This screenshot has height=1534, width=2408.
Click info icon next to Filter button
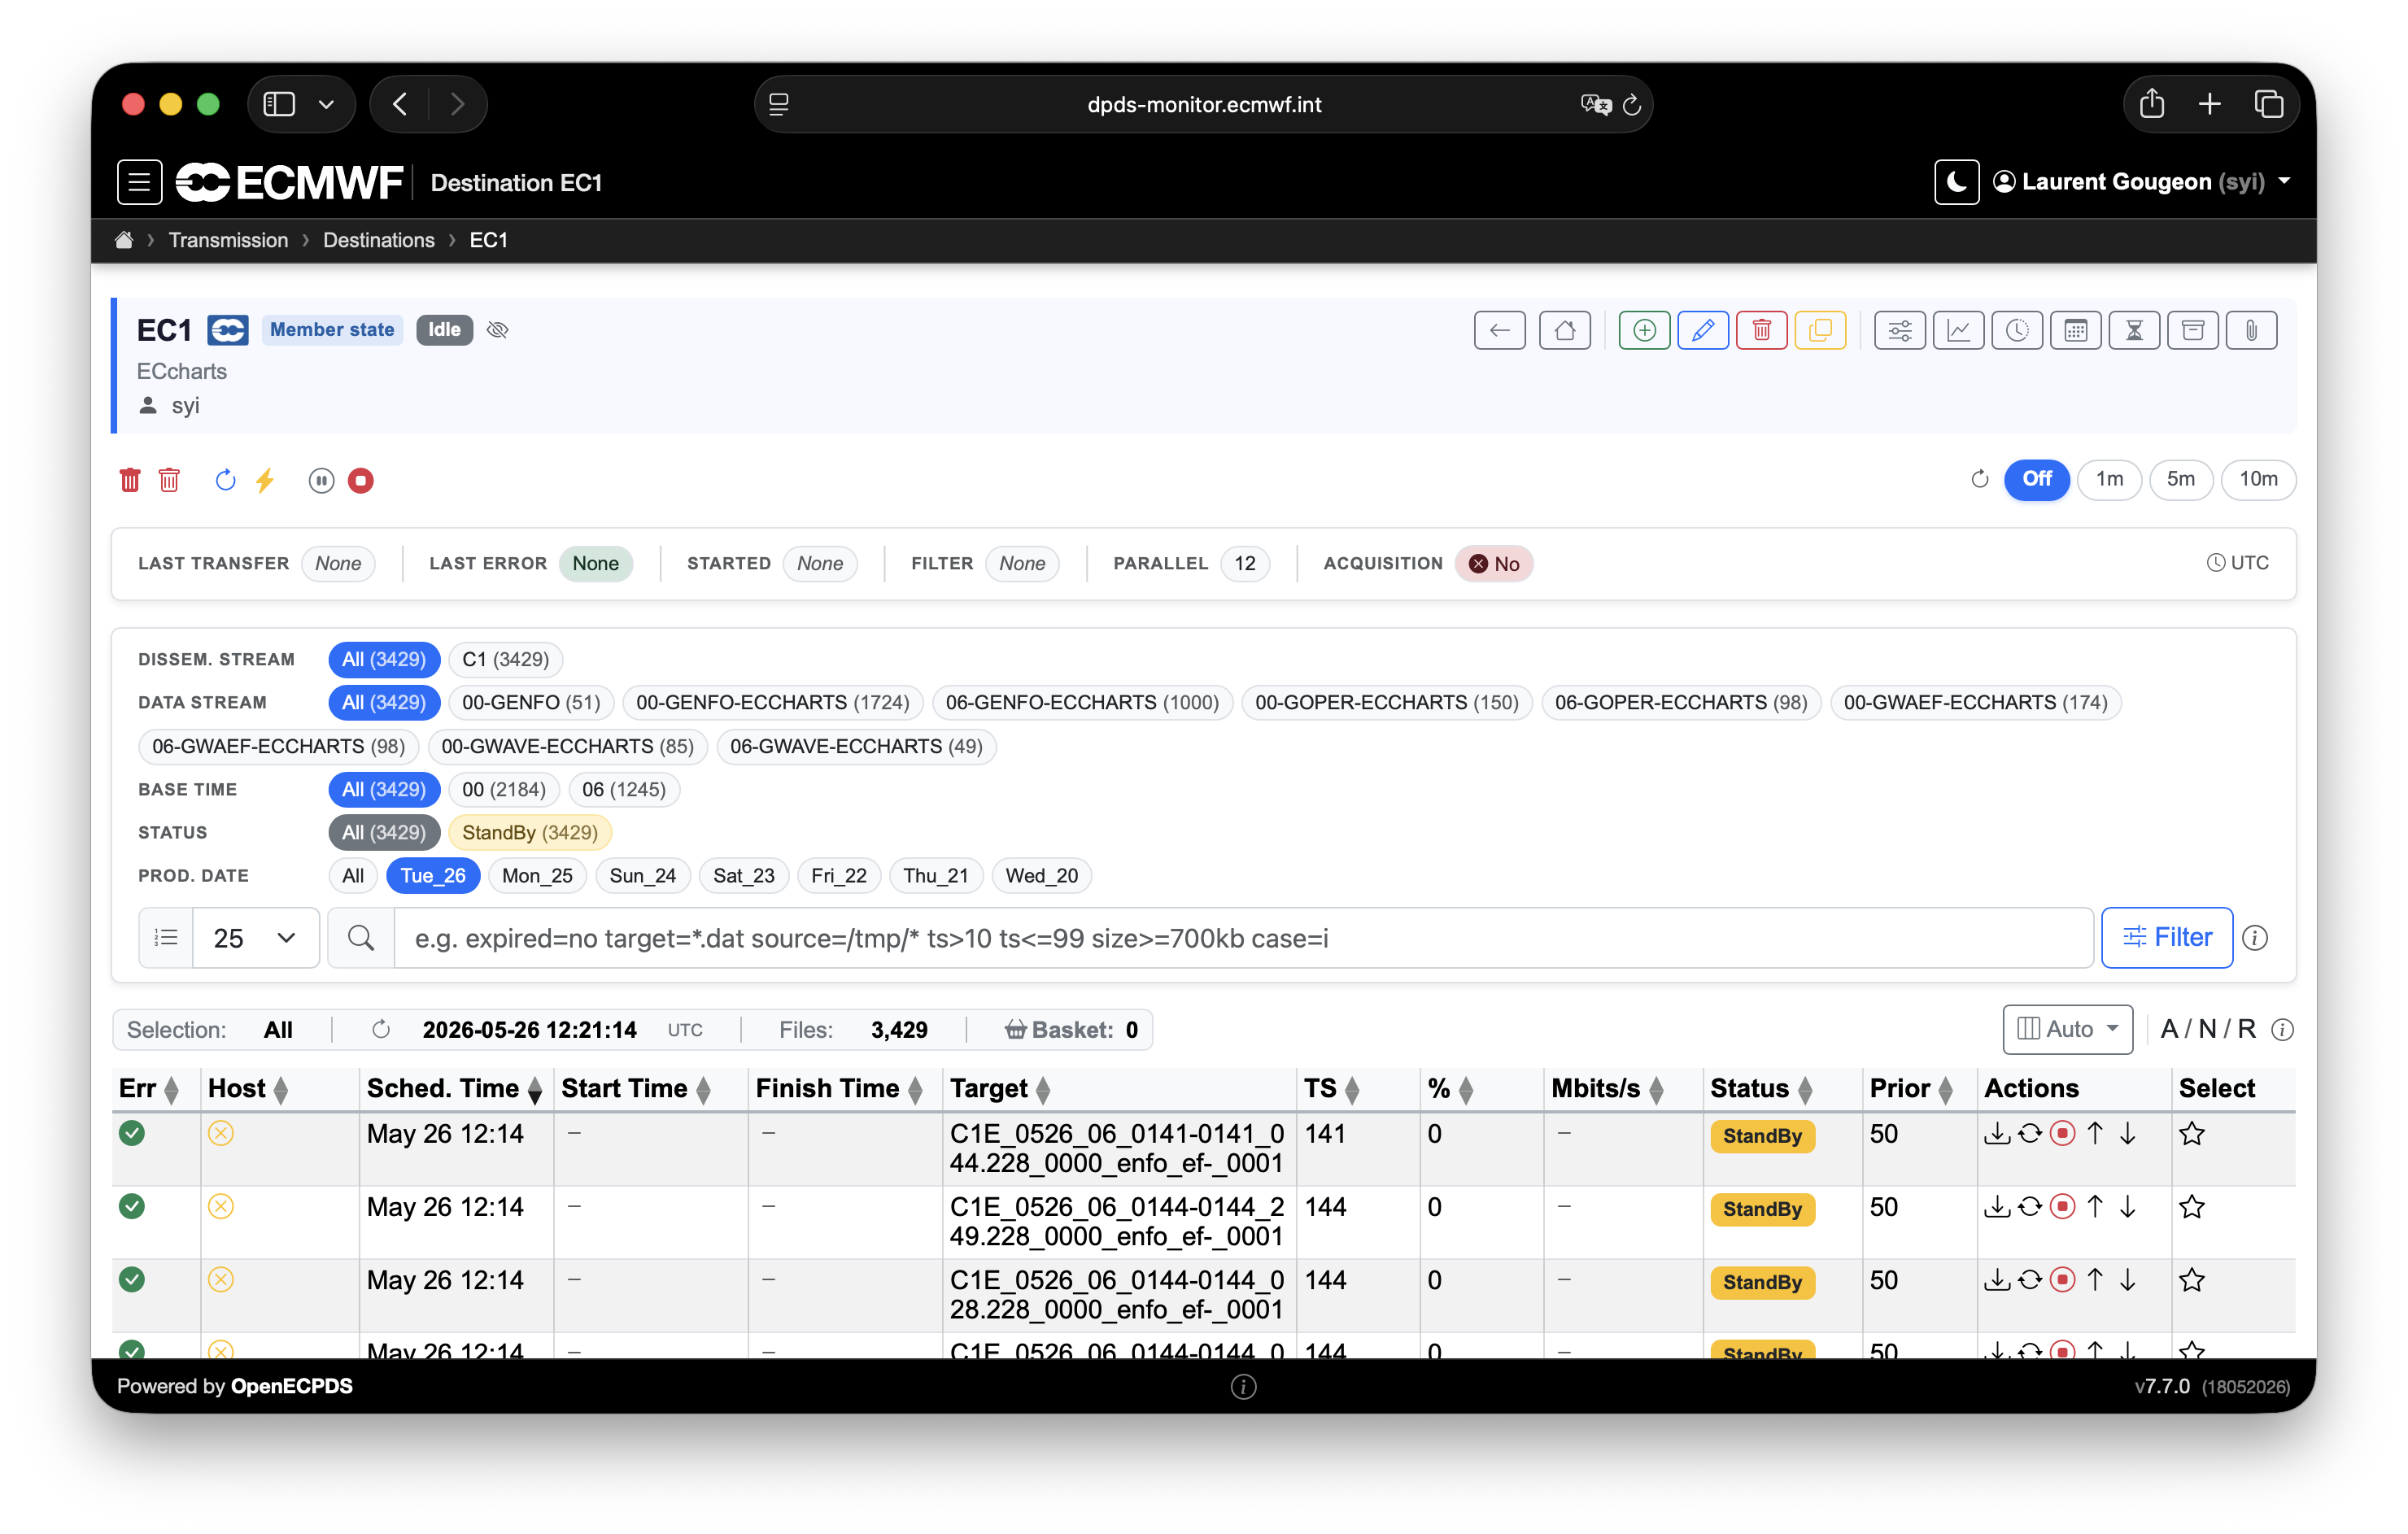coord(2254,938)
